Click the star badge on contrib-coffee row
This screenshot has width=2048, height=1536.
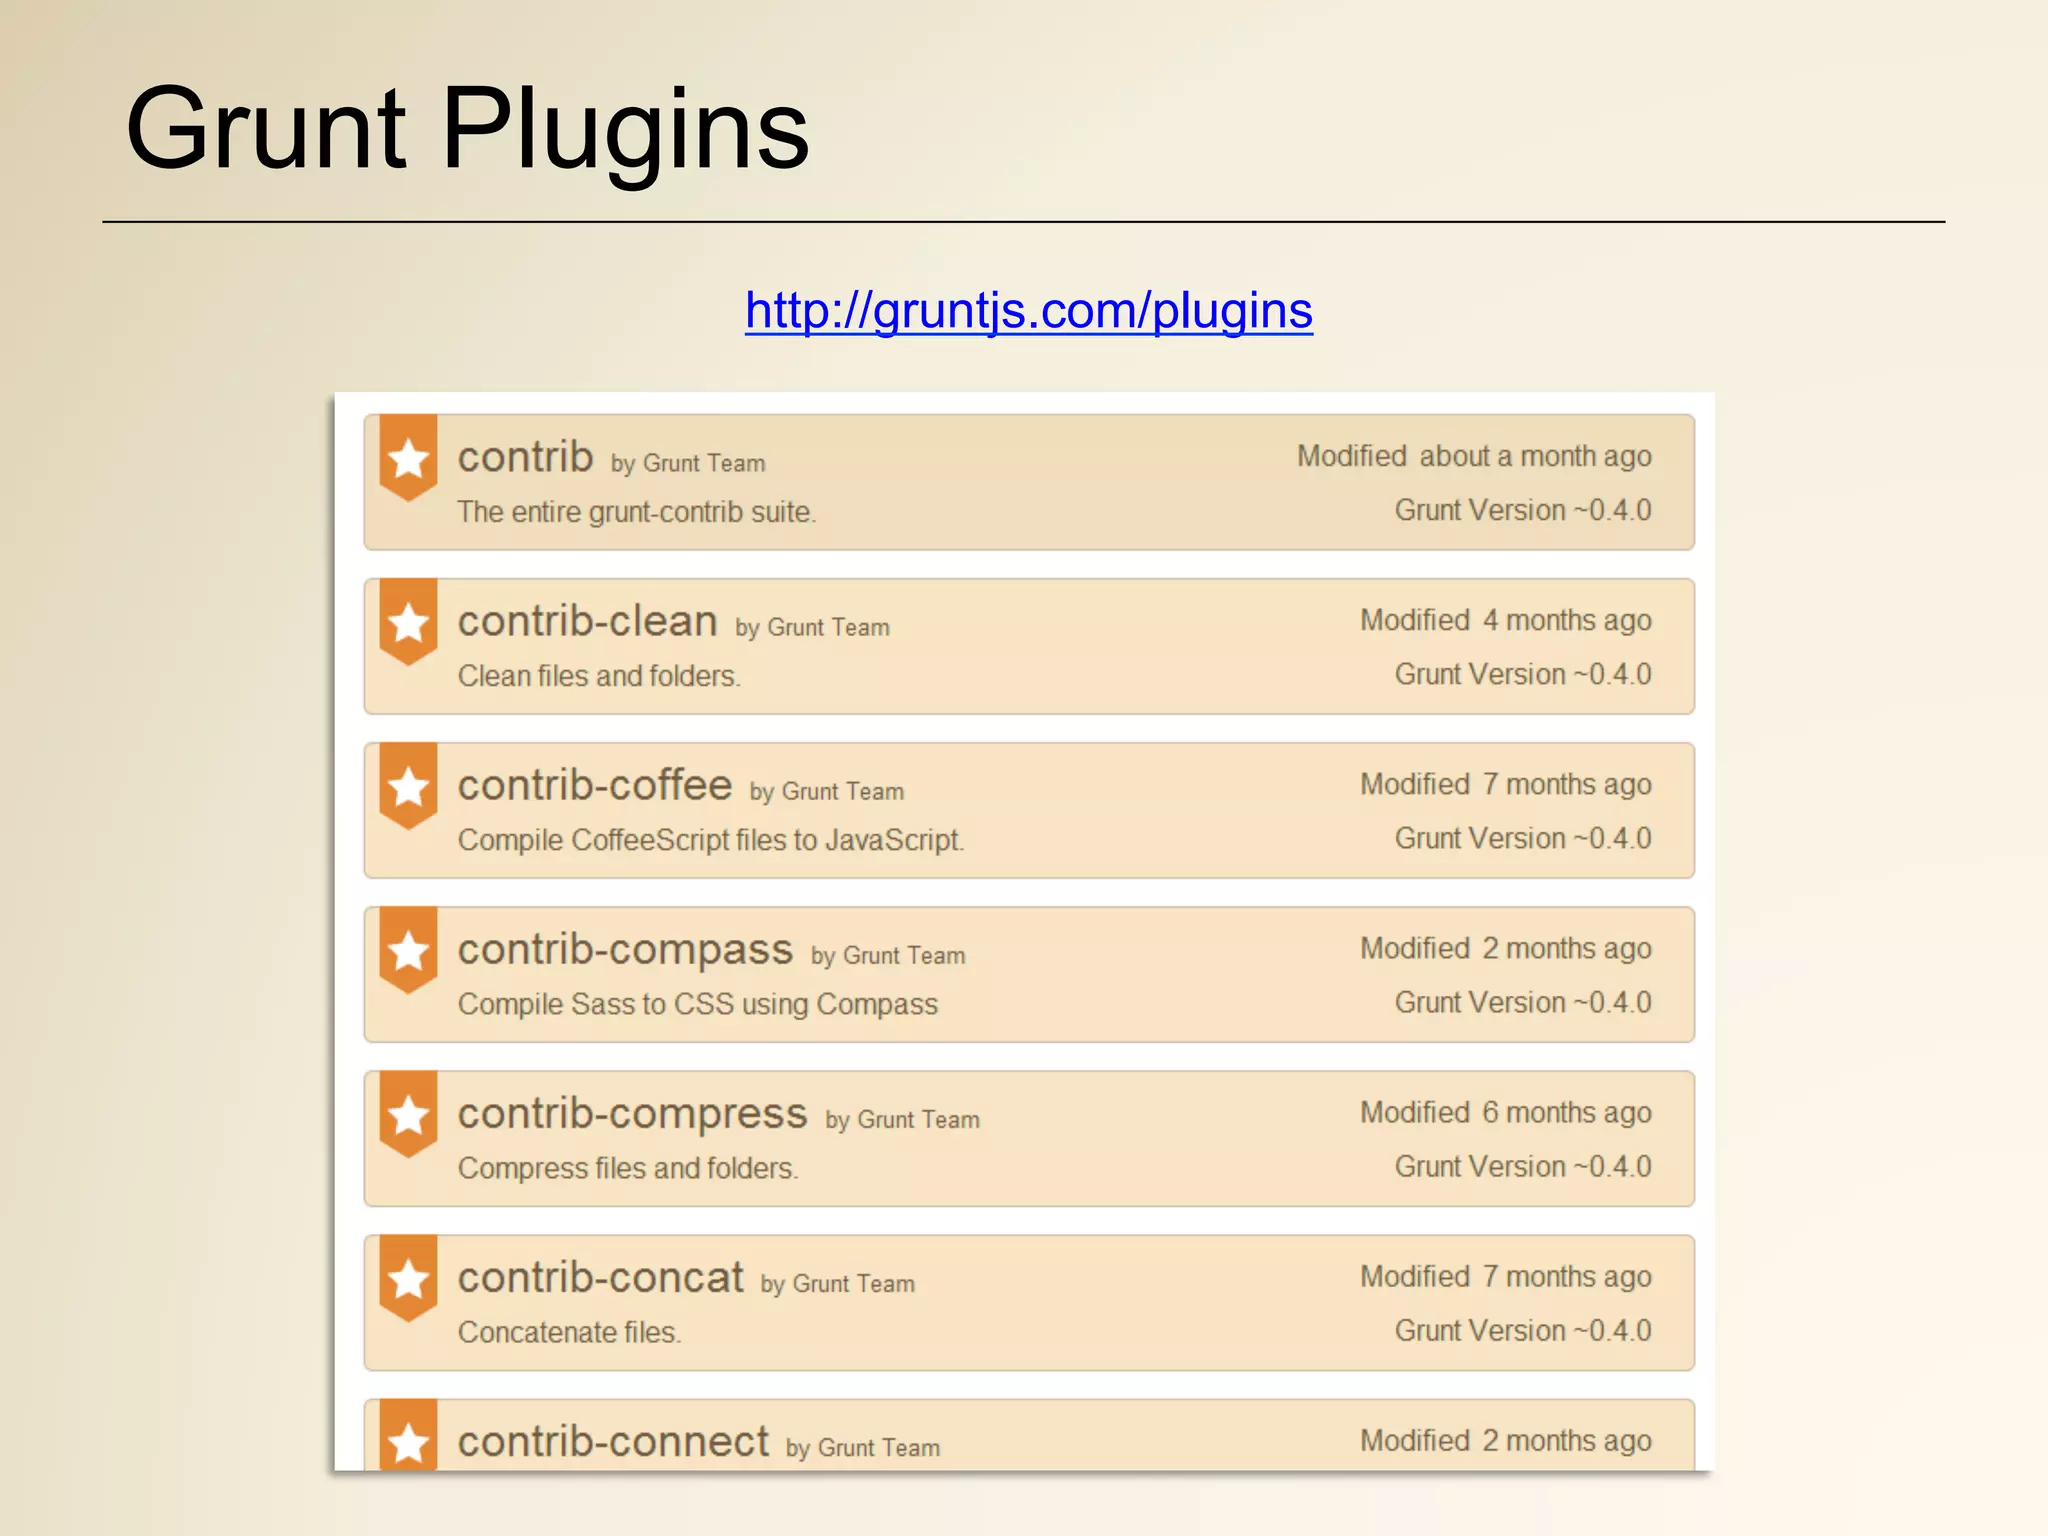click(x=408, y=786)
